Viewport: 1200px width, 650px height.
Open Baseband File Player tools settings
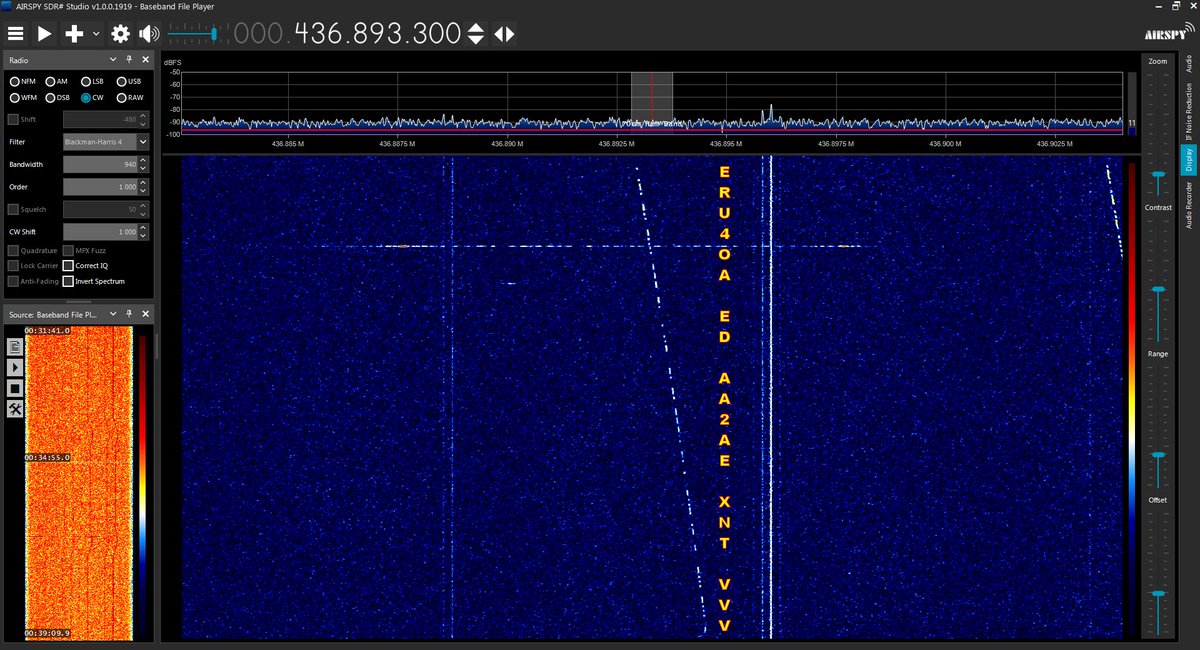[14, 409]
